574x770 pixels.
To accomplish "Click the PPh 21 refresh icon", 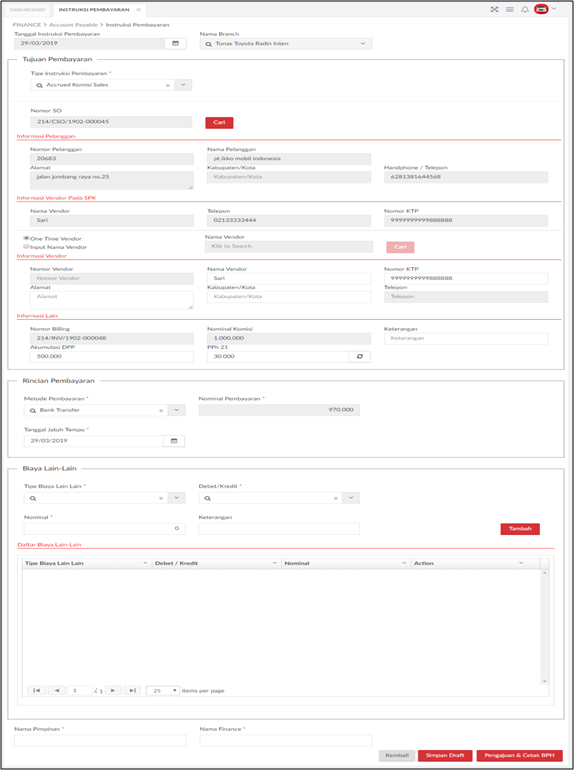I will pyautogui.click(x=359, y=357).
